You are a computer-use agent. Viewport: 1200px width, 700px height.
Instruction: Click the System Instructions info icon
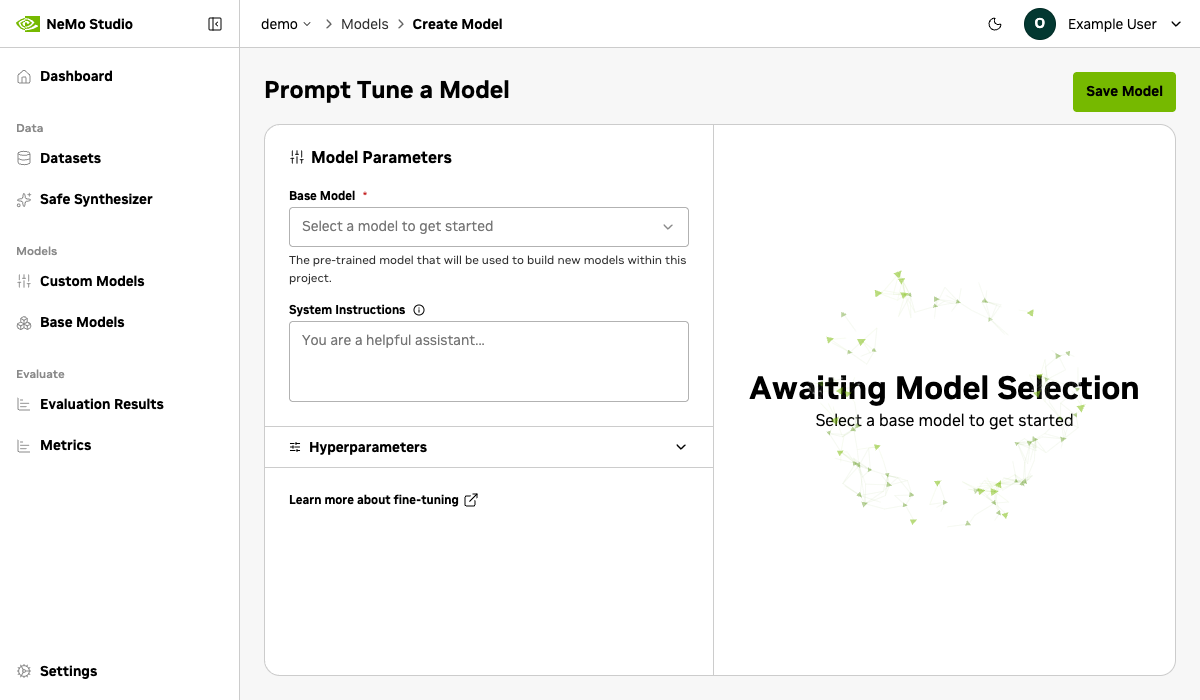417,310
